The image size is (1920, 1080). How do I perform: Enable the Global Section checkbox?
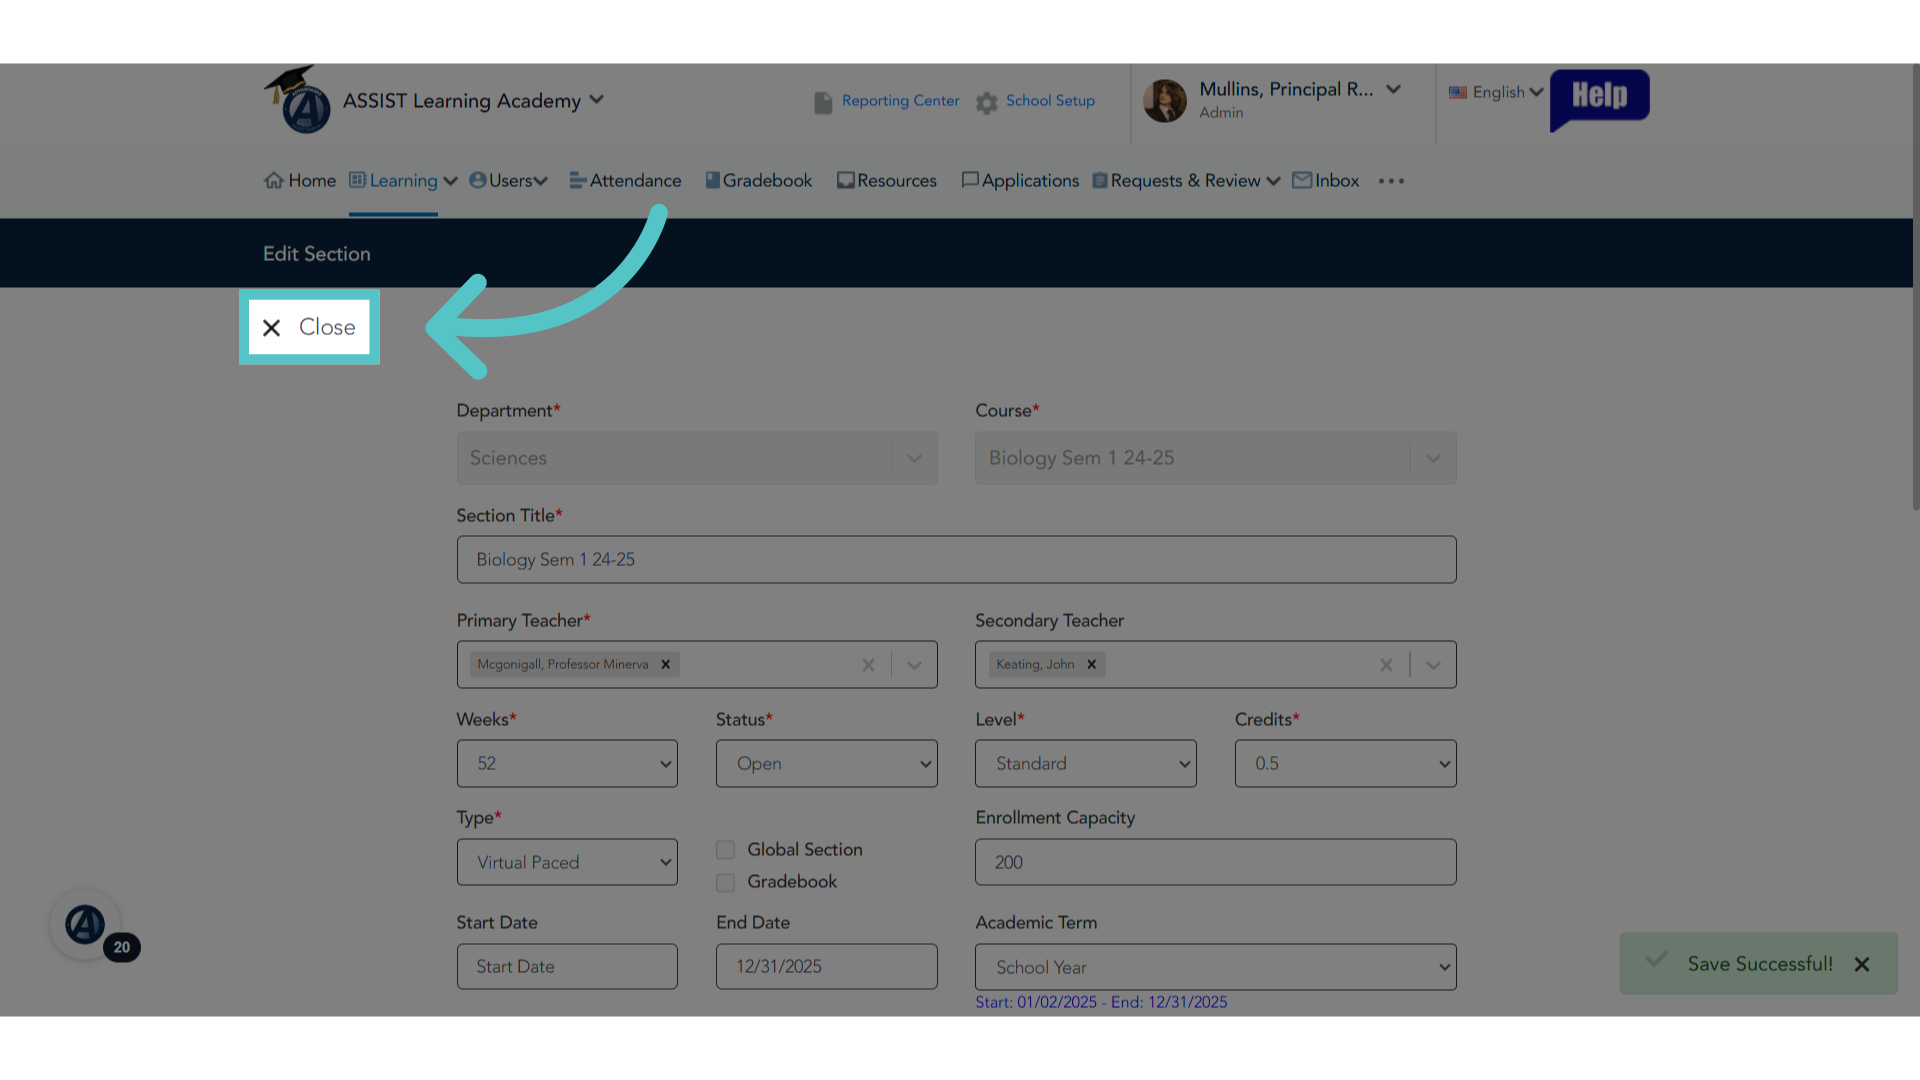pos(725,850)
